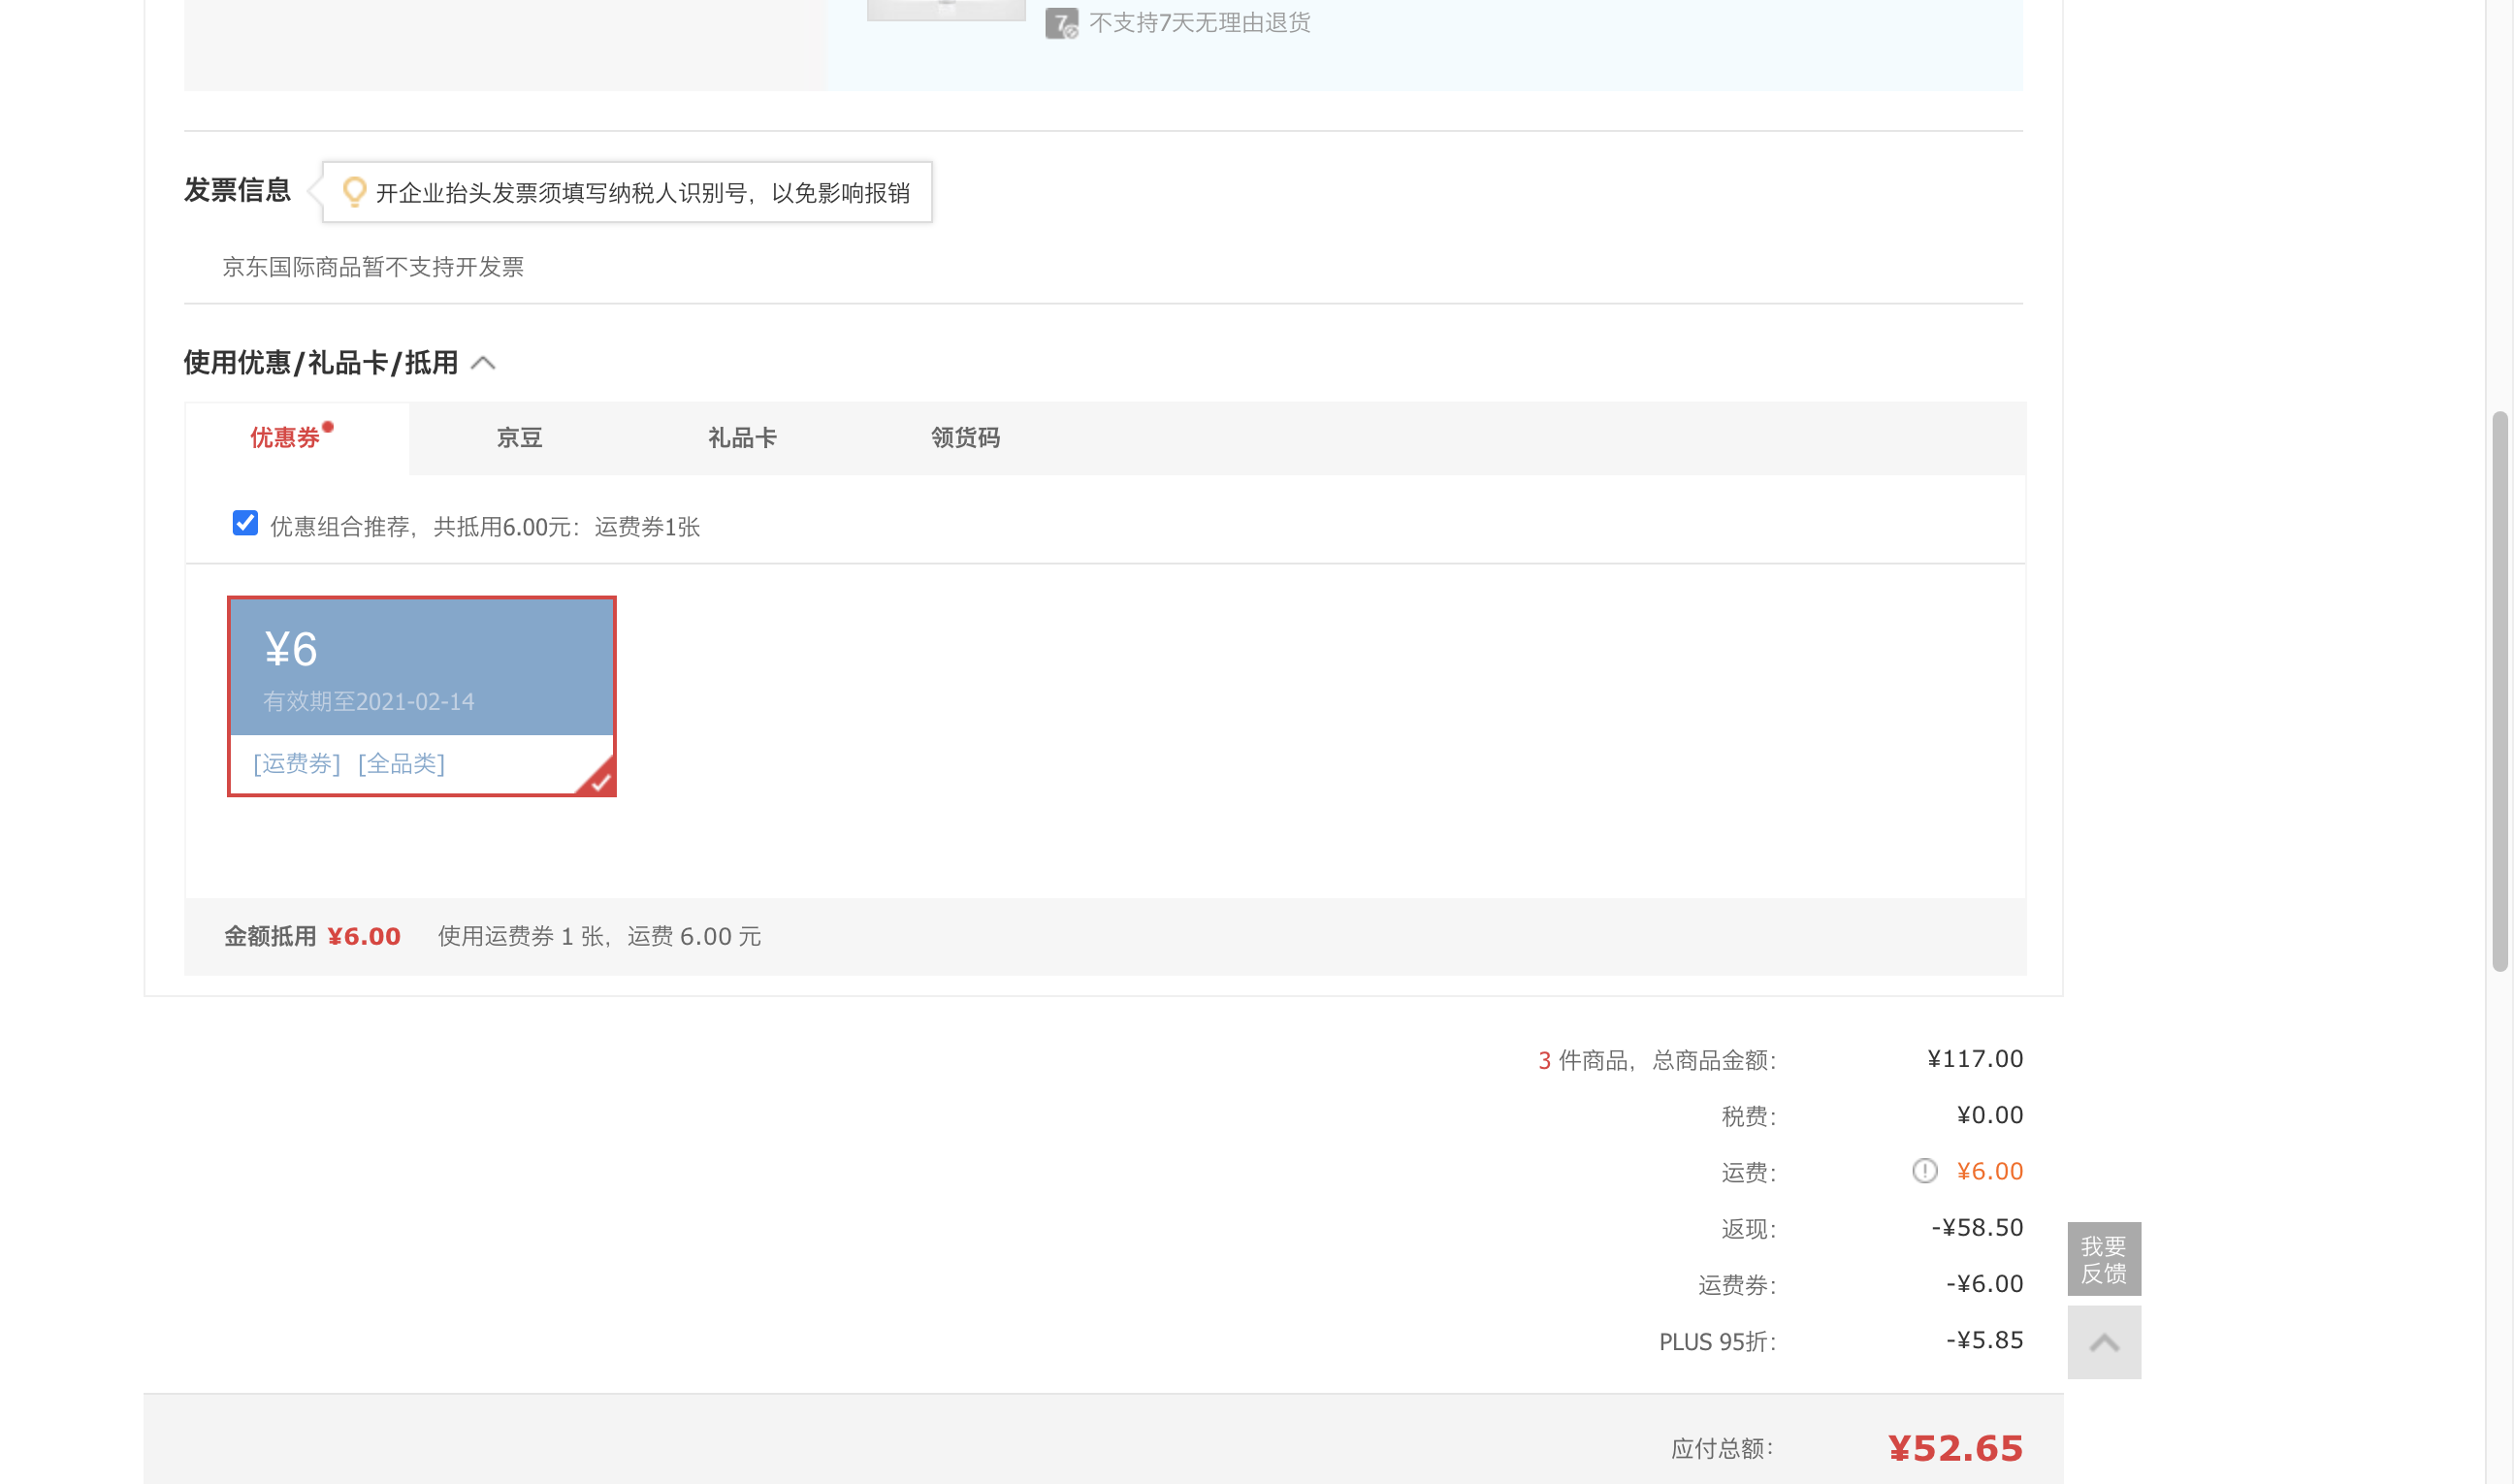Viewport: 2514px width, 1484px height.
Task: Open the 我要反馈 feedback button
Action: click(x=2104, y=1259)
